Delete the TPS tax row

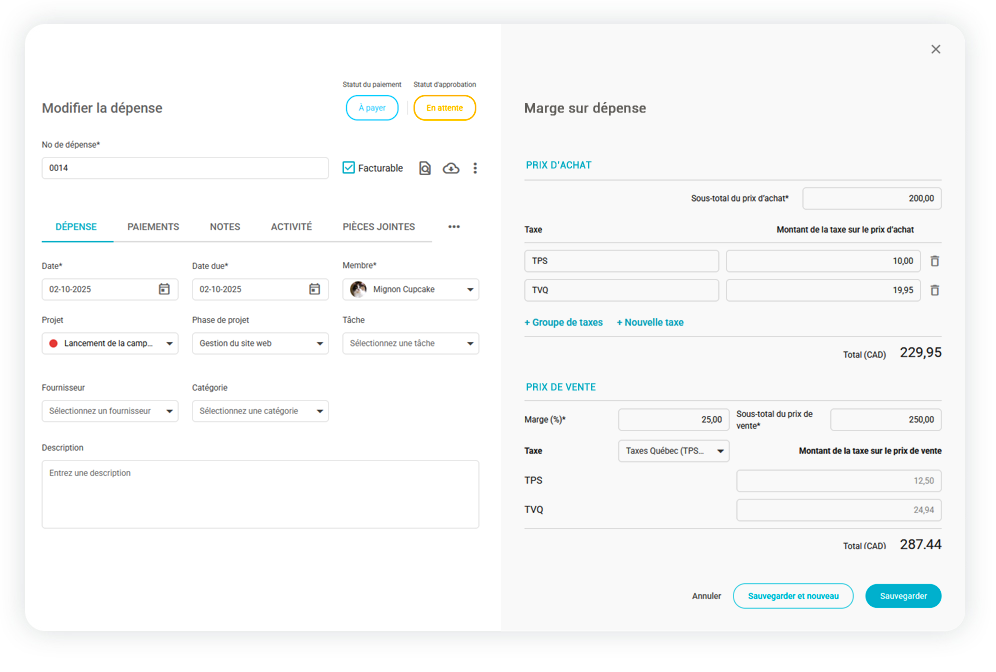(935, 261)
